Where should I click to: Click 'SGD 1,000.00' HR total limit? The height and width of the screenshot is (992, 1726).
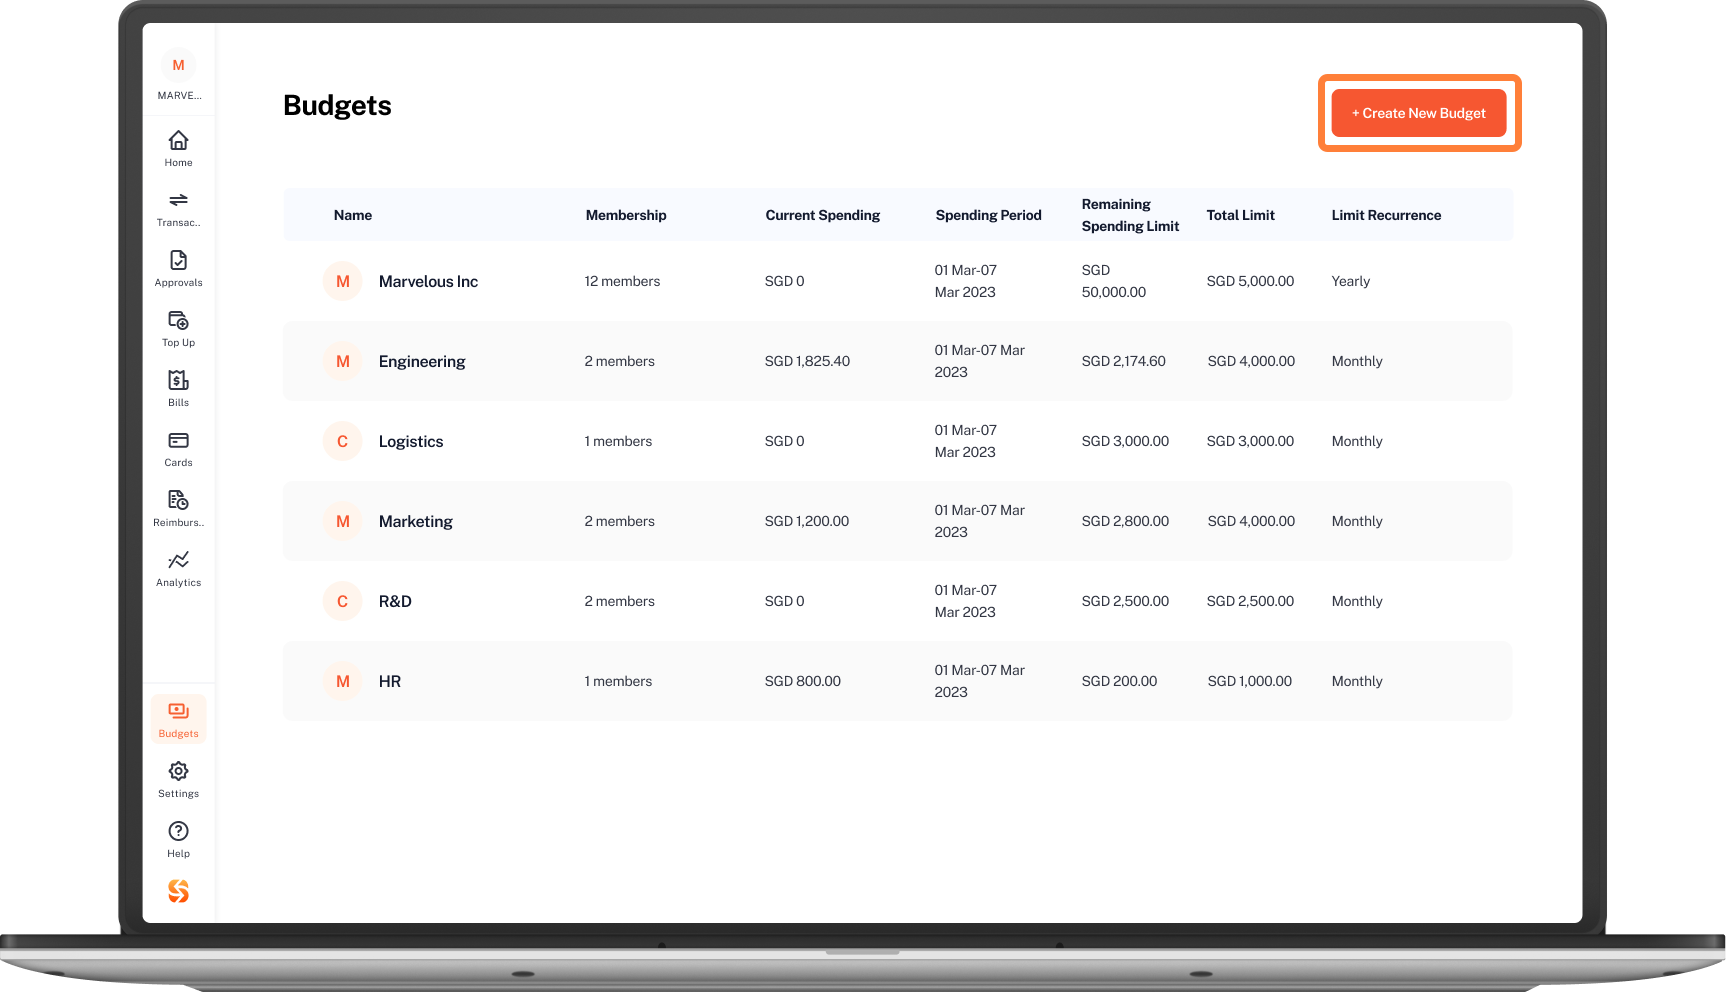point(1249,681)
